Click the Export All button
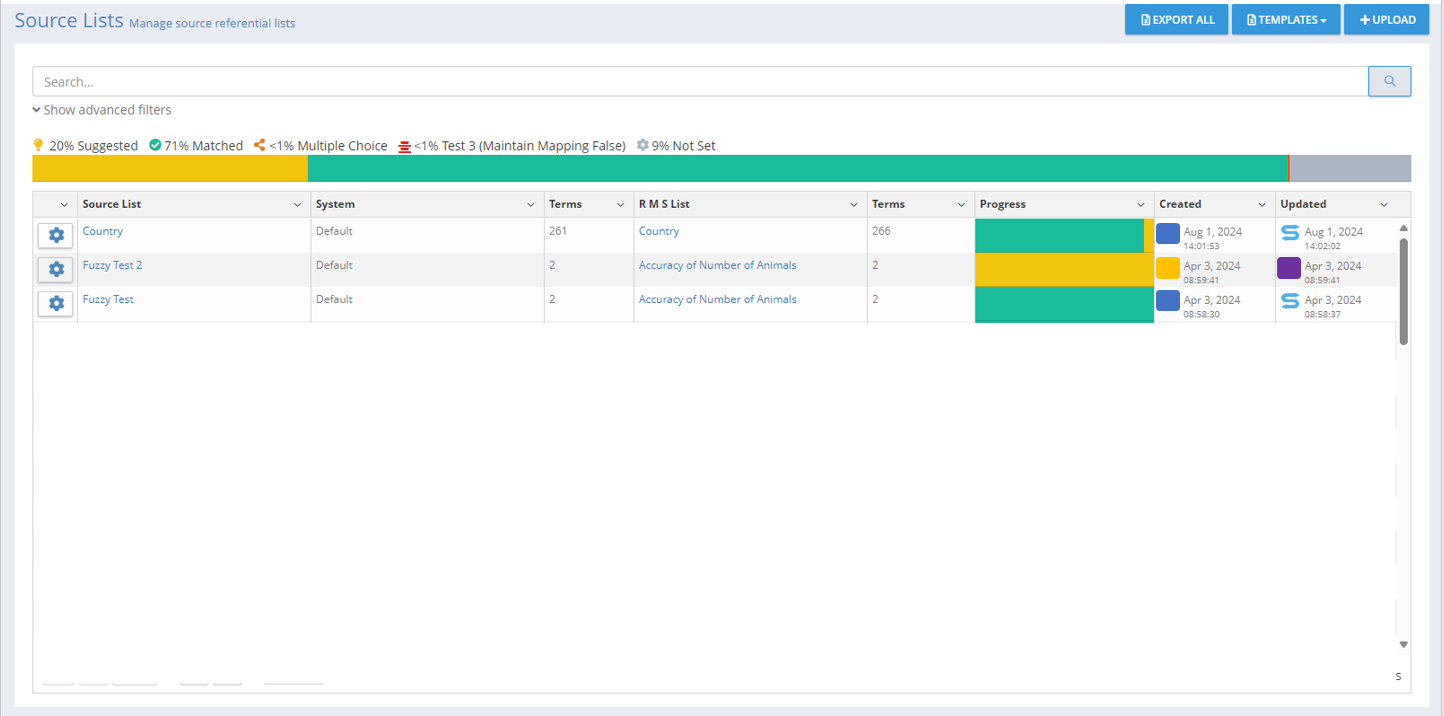 tap(1176, 20)
